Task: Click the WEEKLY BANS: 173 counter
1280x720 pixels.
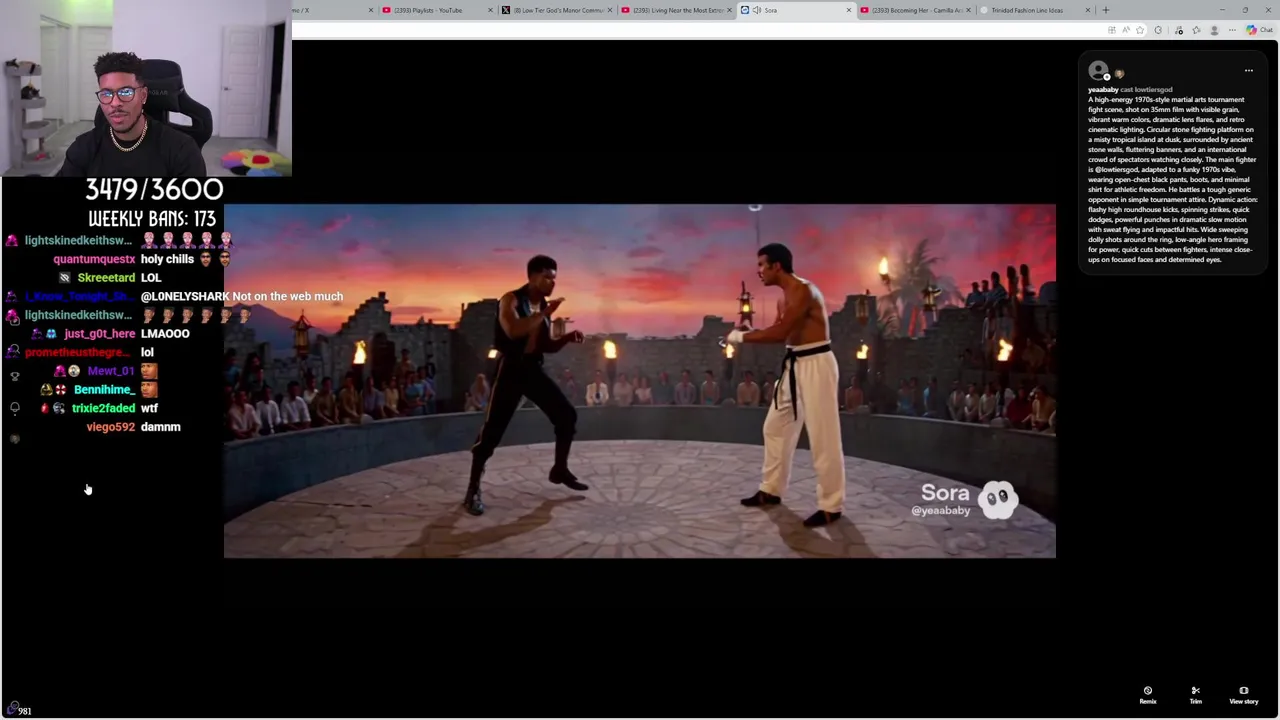Action: click(152, 218)
